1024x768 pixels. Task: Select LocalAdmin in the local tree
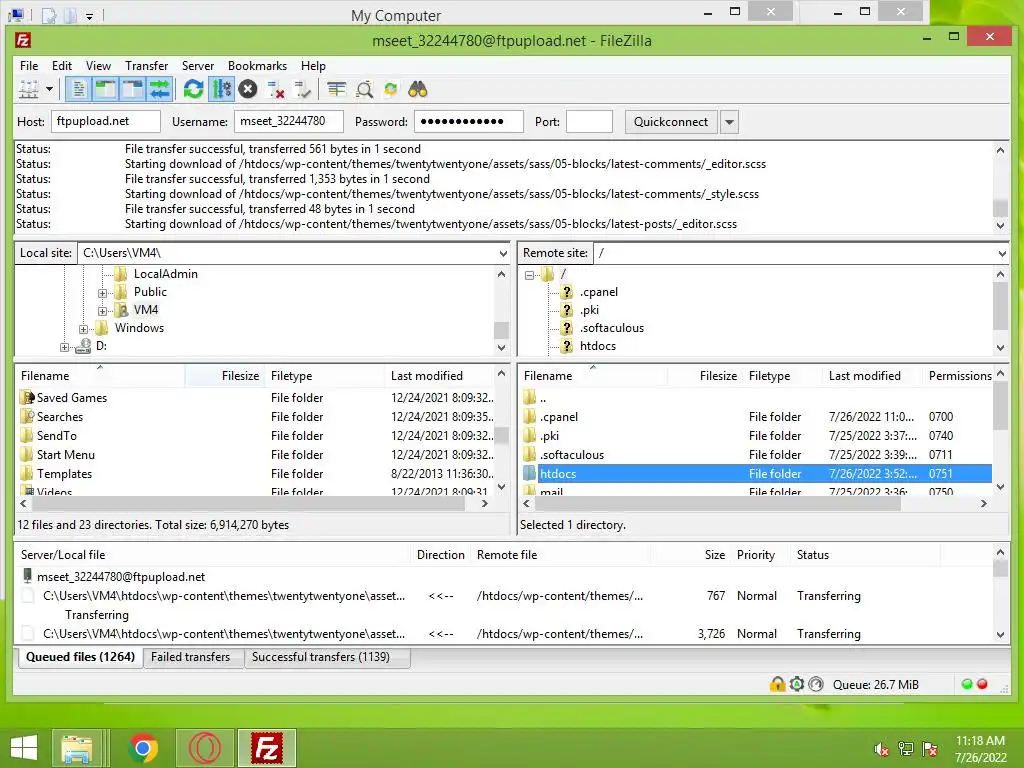[x=165, y=274]
